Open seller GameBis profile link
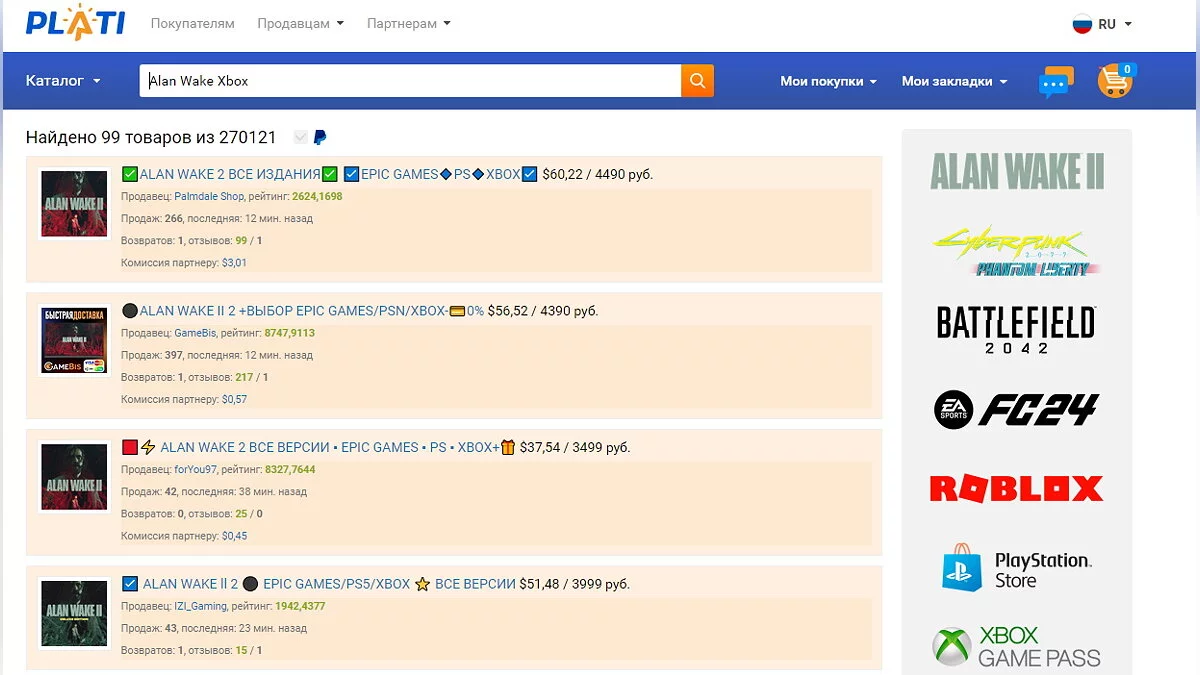 click(x=195, y=333)
